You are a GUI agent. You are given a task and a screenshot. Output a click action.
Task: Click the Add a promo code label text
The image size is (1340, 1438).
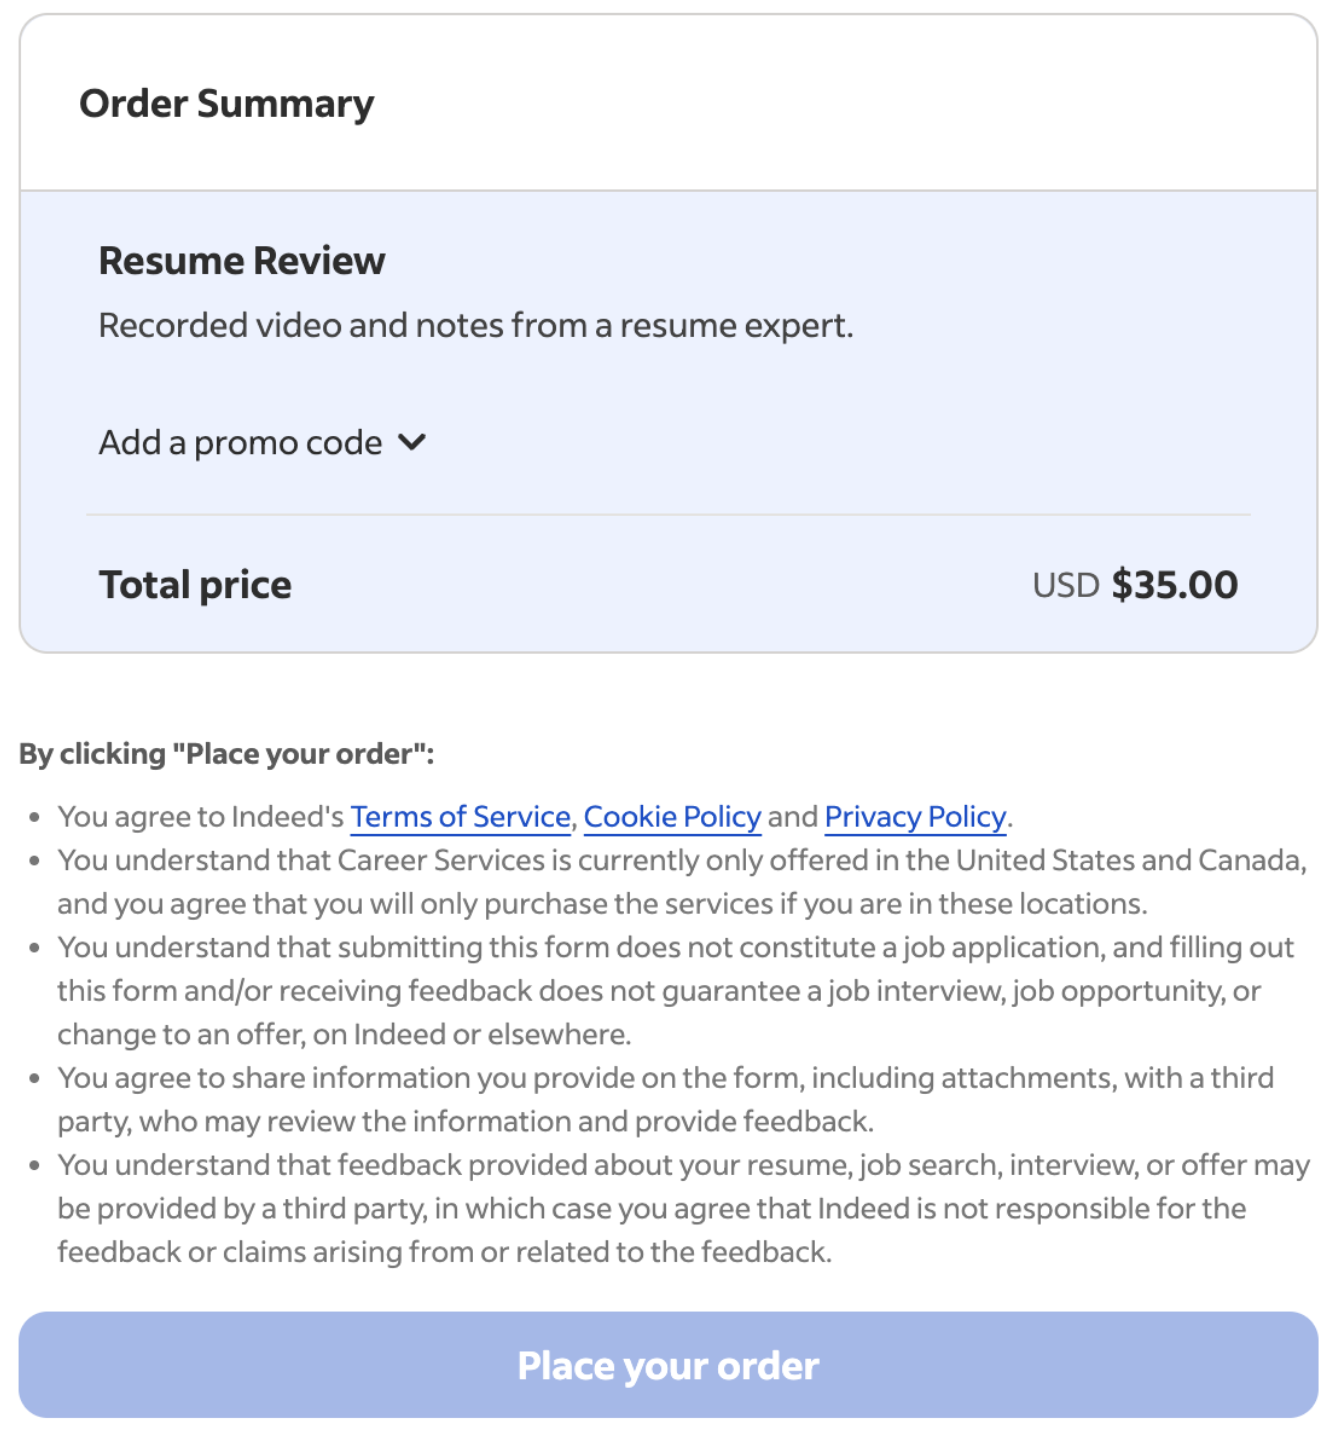point(240,441)
